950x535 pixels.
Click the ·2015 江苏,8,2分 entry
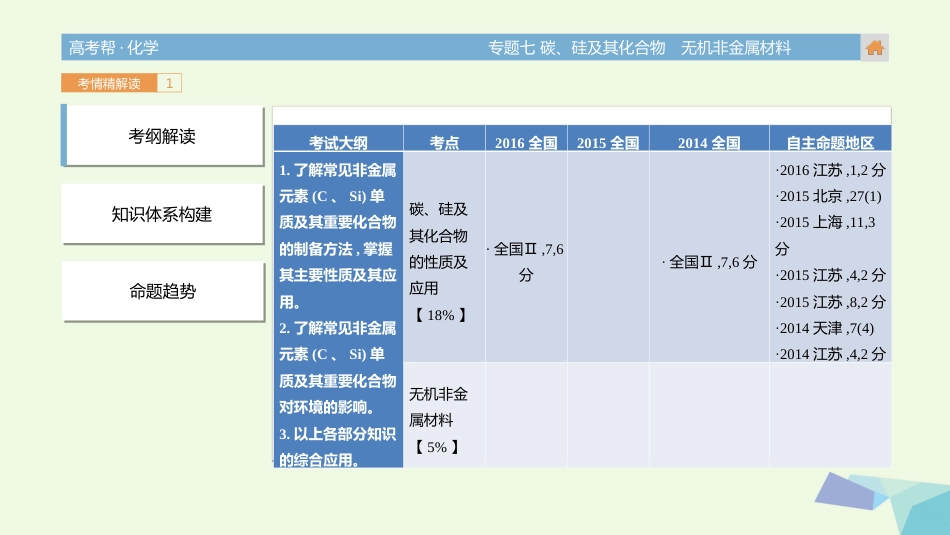pyautogui.click(x=830, y=302)
